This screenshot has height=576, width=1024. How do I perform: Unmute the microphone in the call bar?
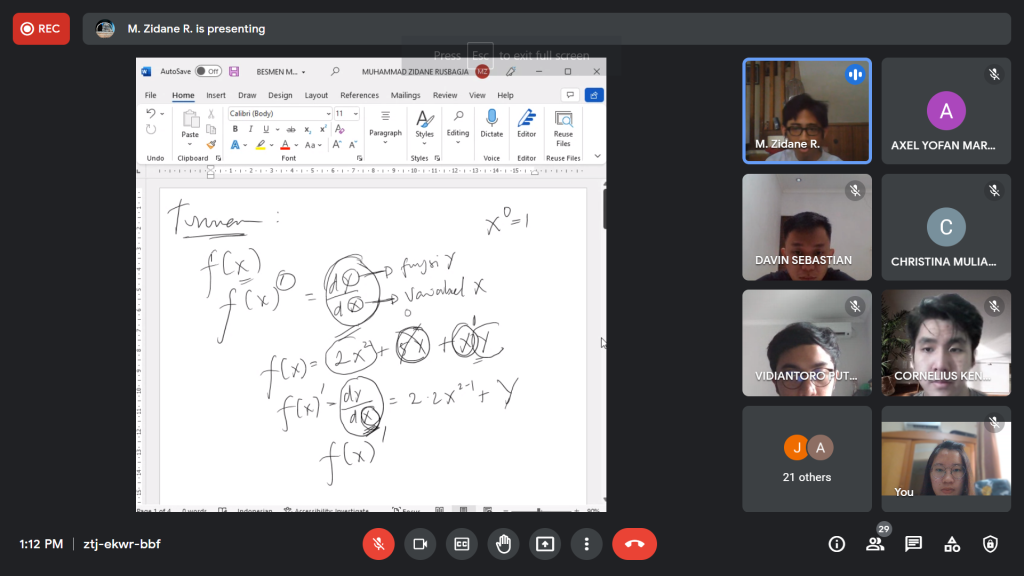378,544
